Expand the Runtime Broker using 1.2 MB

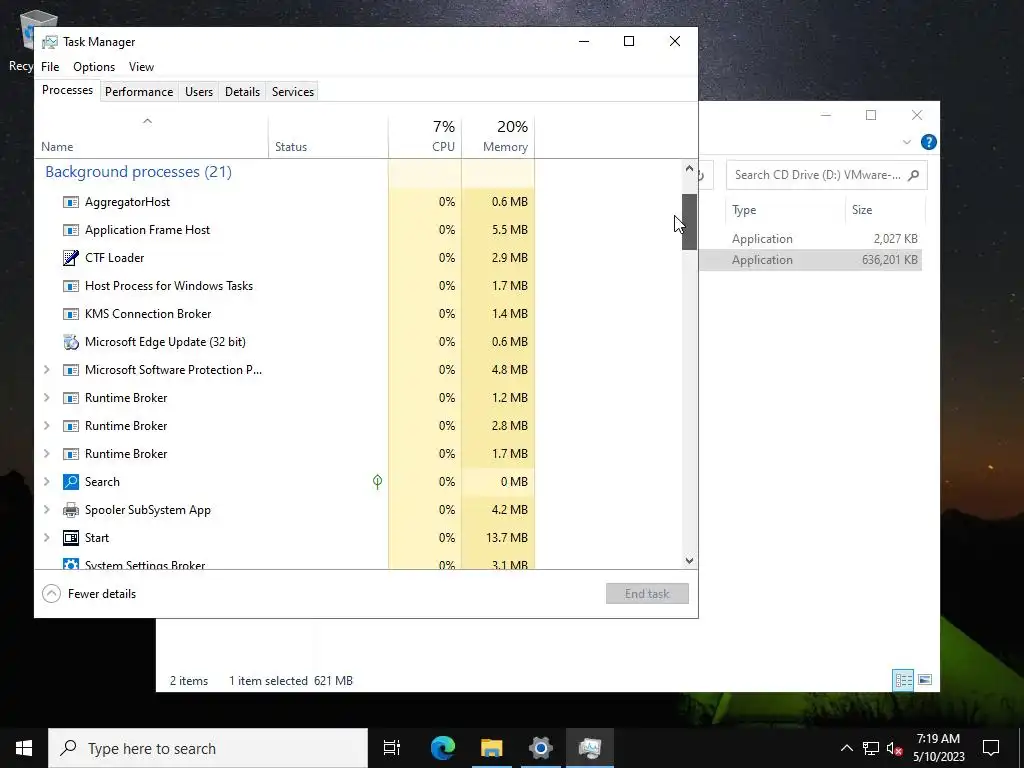(x=47, y=398)
